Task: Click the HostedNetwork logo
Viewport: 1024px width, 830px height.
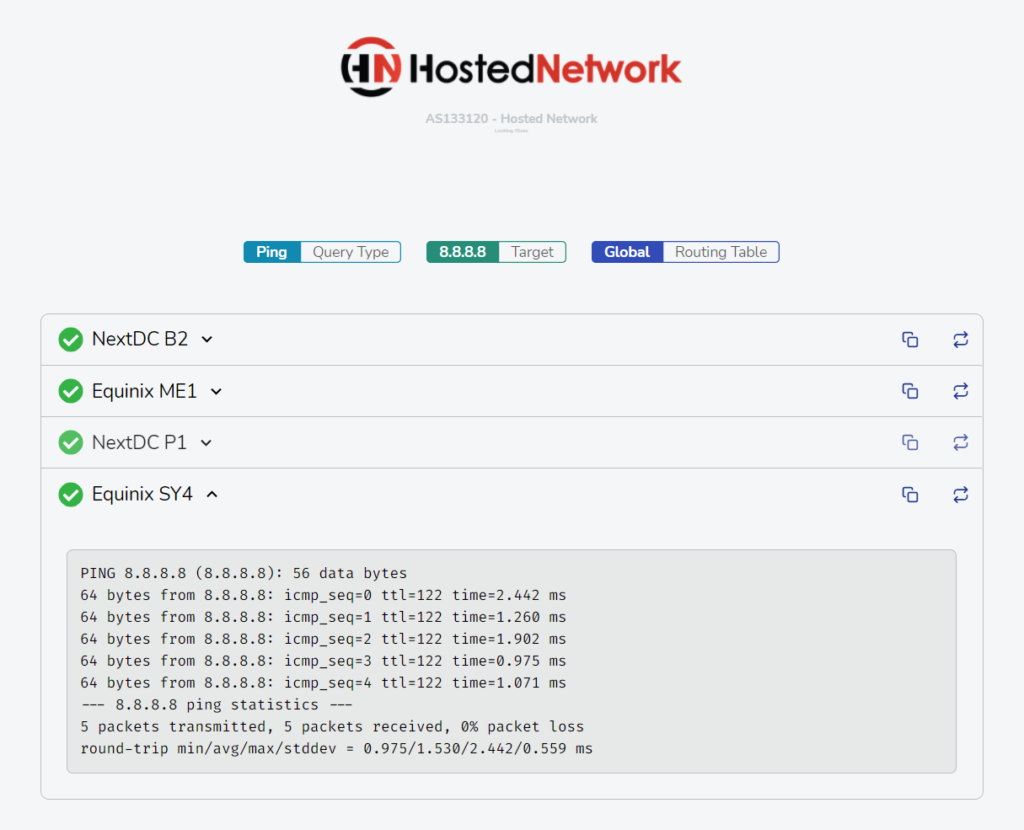Action: pos(511,67)
